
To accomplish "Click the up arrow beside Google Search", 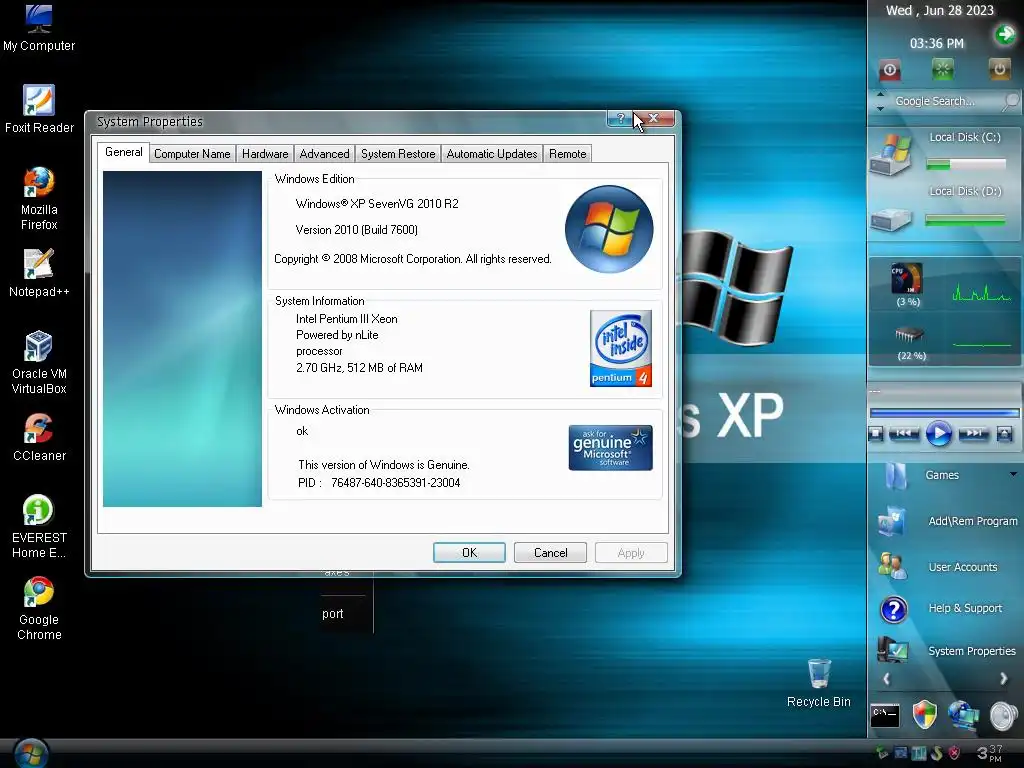I will (x=880, y=95).
